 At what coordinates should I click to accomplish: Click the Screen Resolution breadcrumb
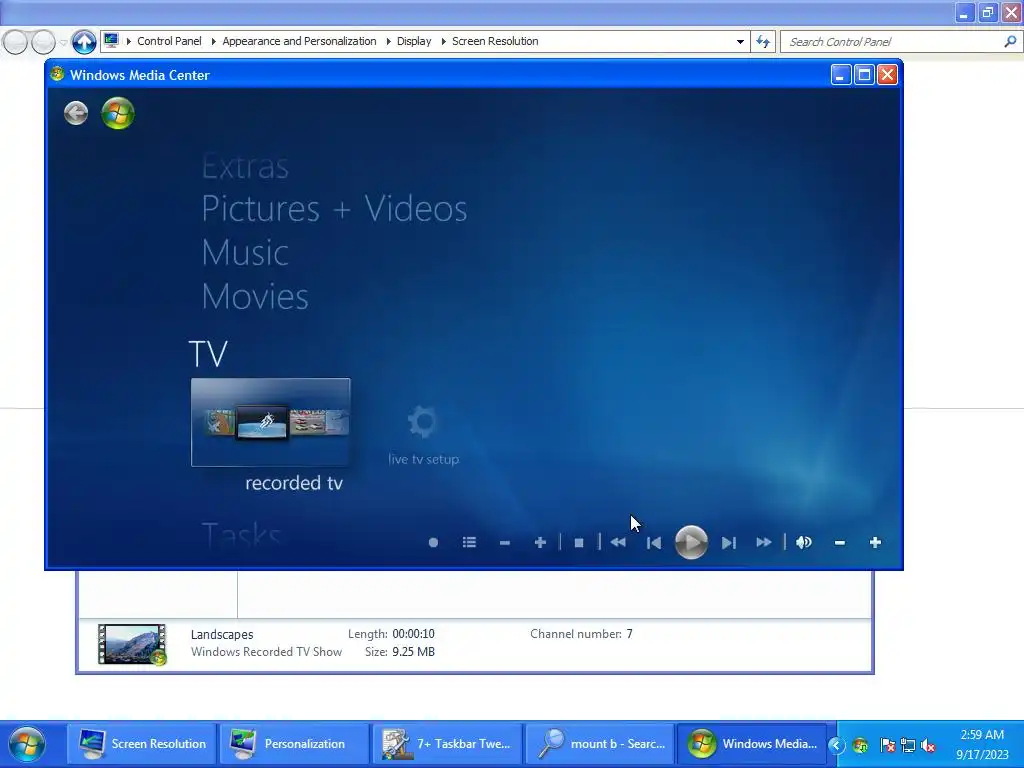[x=495, y=41]
